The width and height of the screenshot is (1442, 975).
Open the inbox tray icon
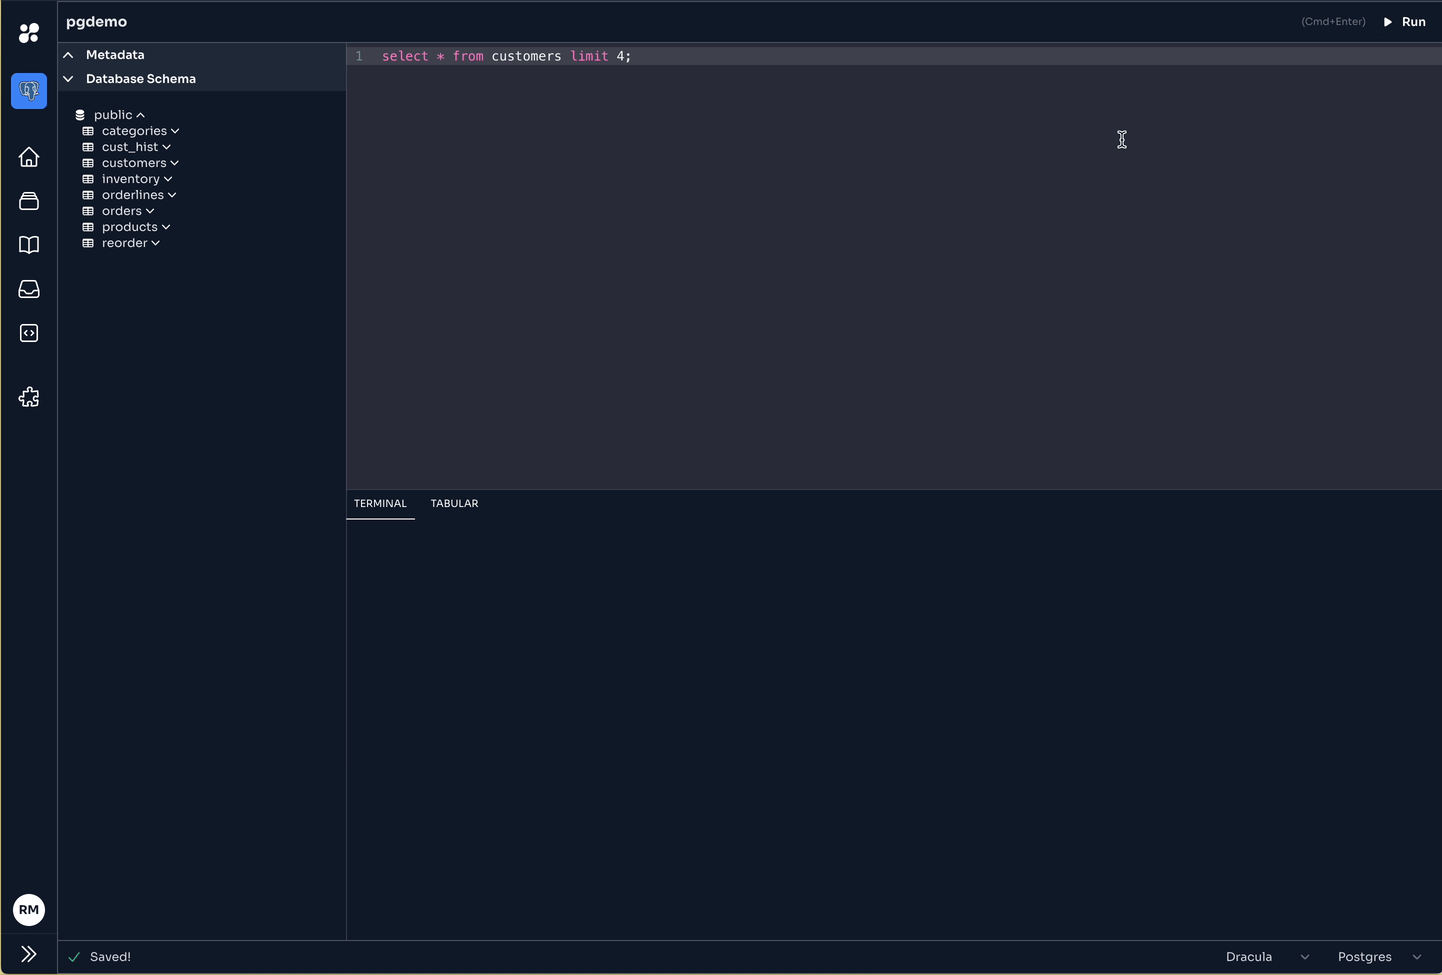[x=29, y=289]
